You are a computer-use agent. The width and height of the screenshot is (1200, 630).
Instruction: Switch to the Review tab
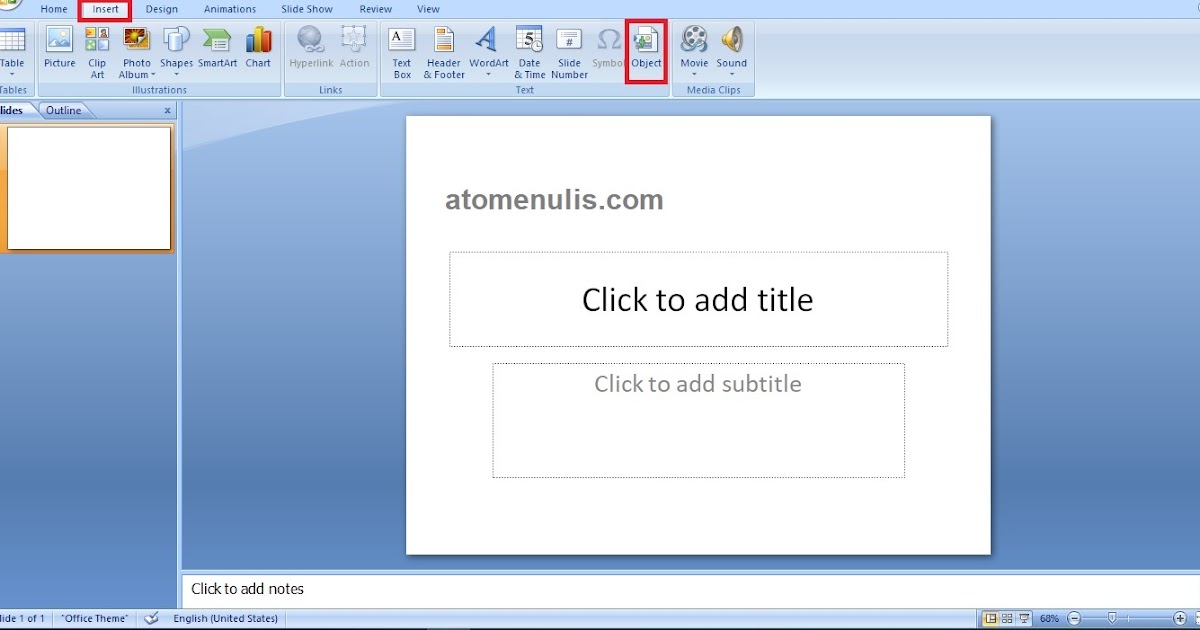click(x=376, y=9)
